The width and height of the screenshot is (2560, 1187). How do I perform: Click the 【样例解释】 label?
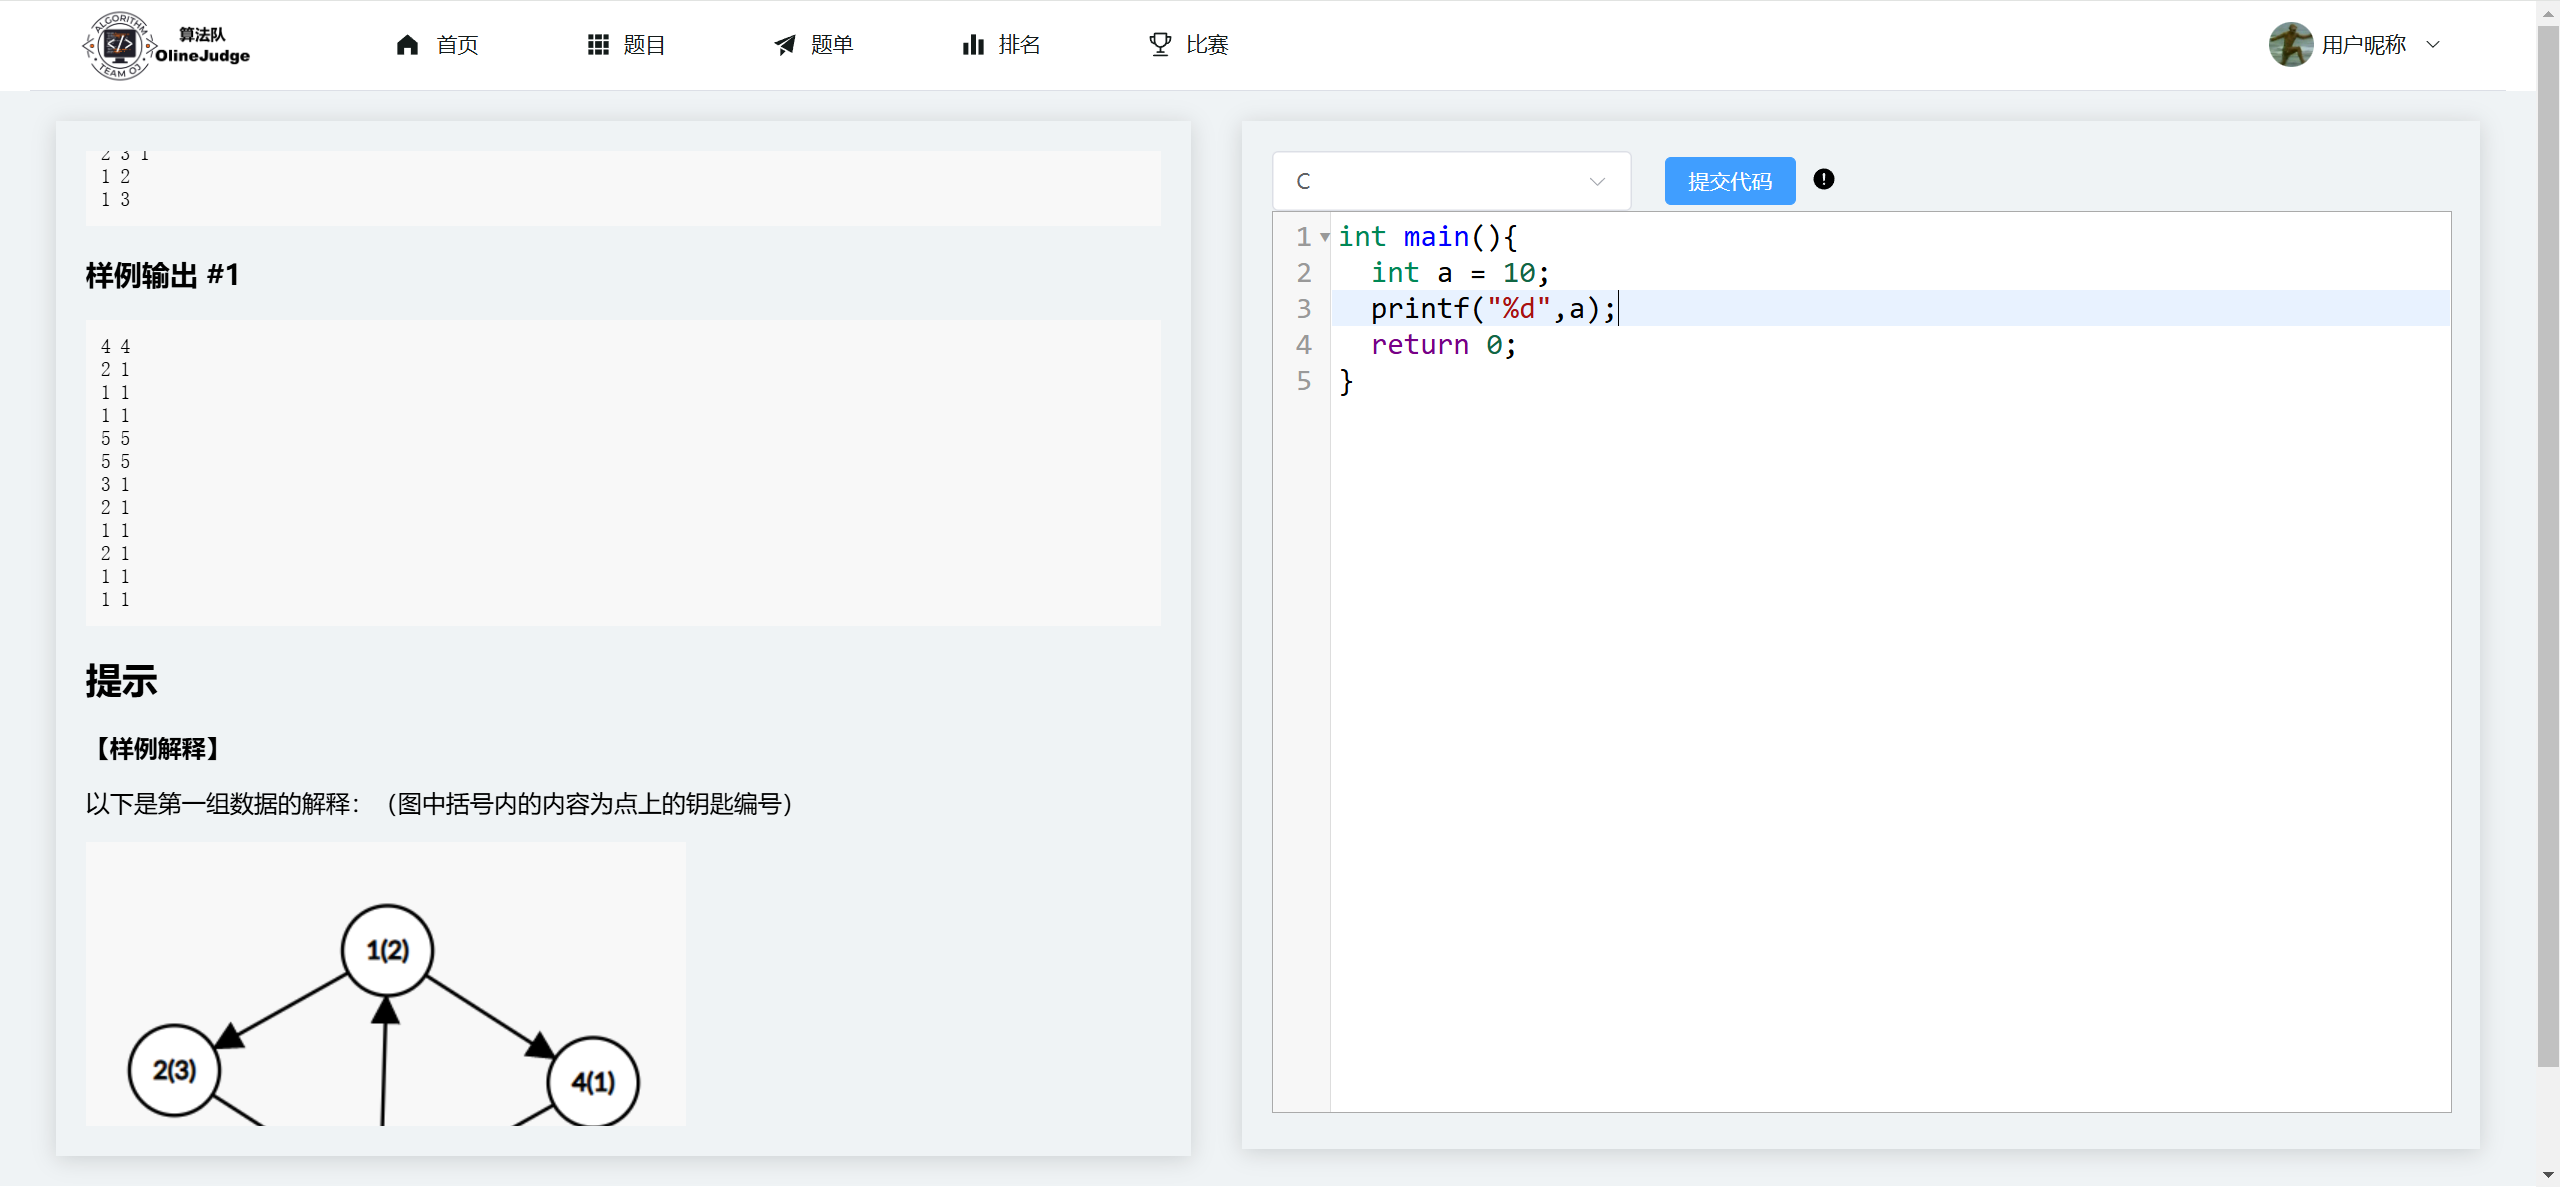click(x=156, y=749)
